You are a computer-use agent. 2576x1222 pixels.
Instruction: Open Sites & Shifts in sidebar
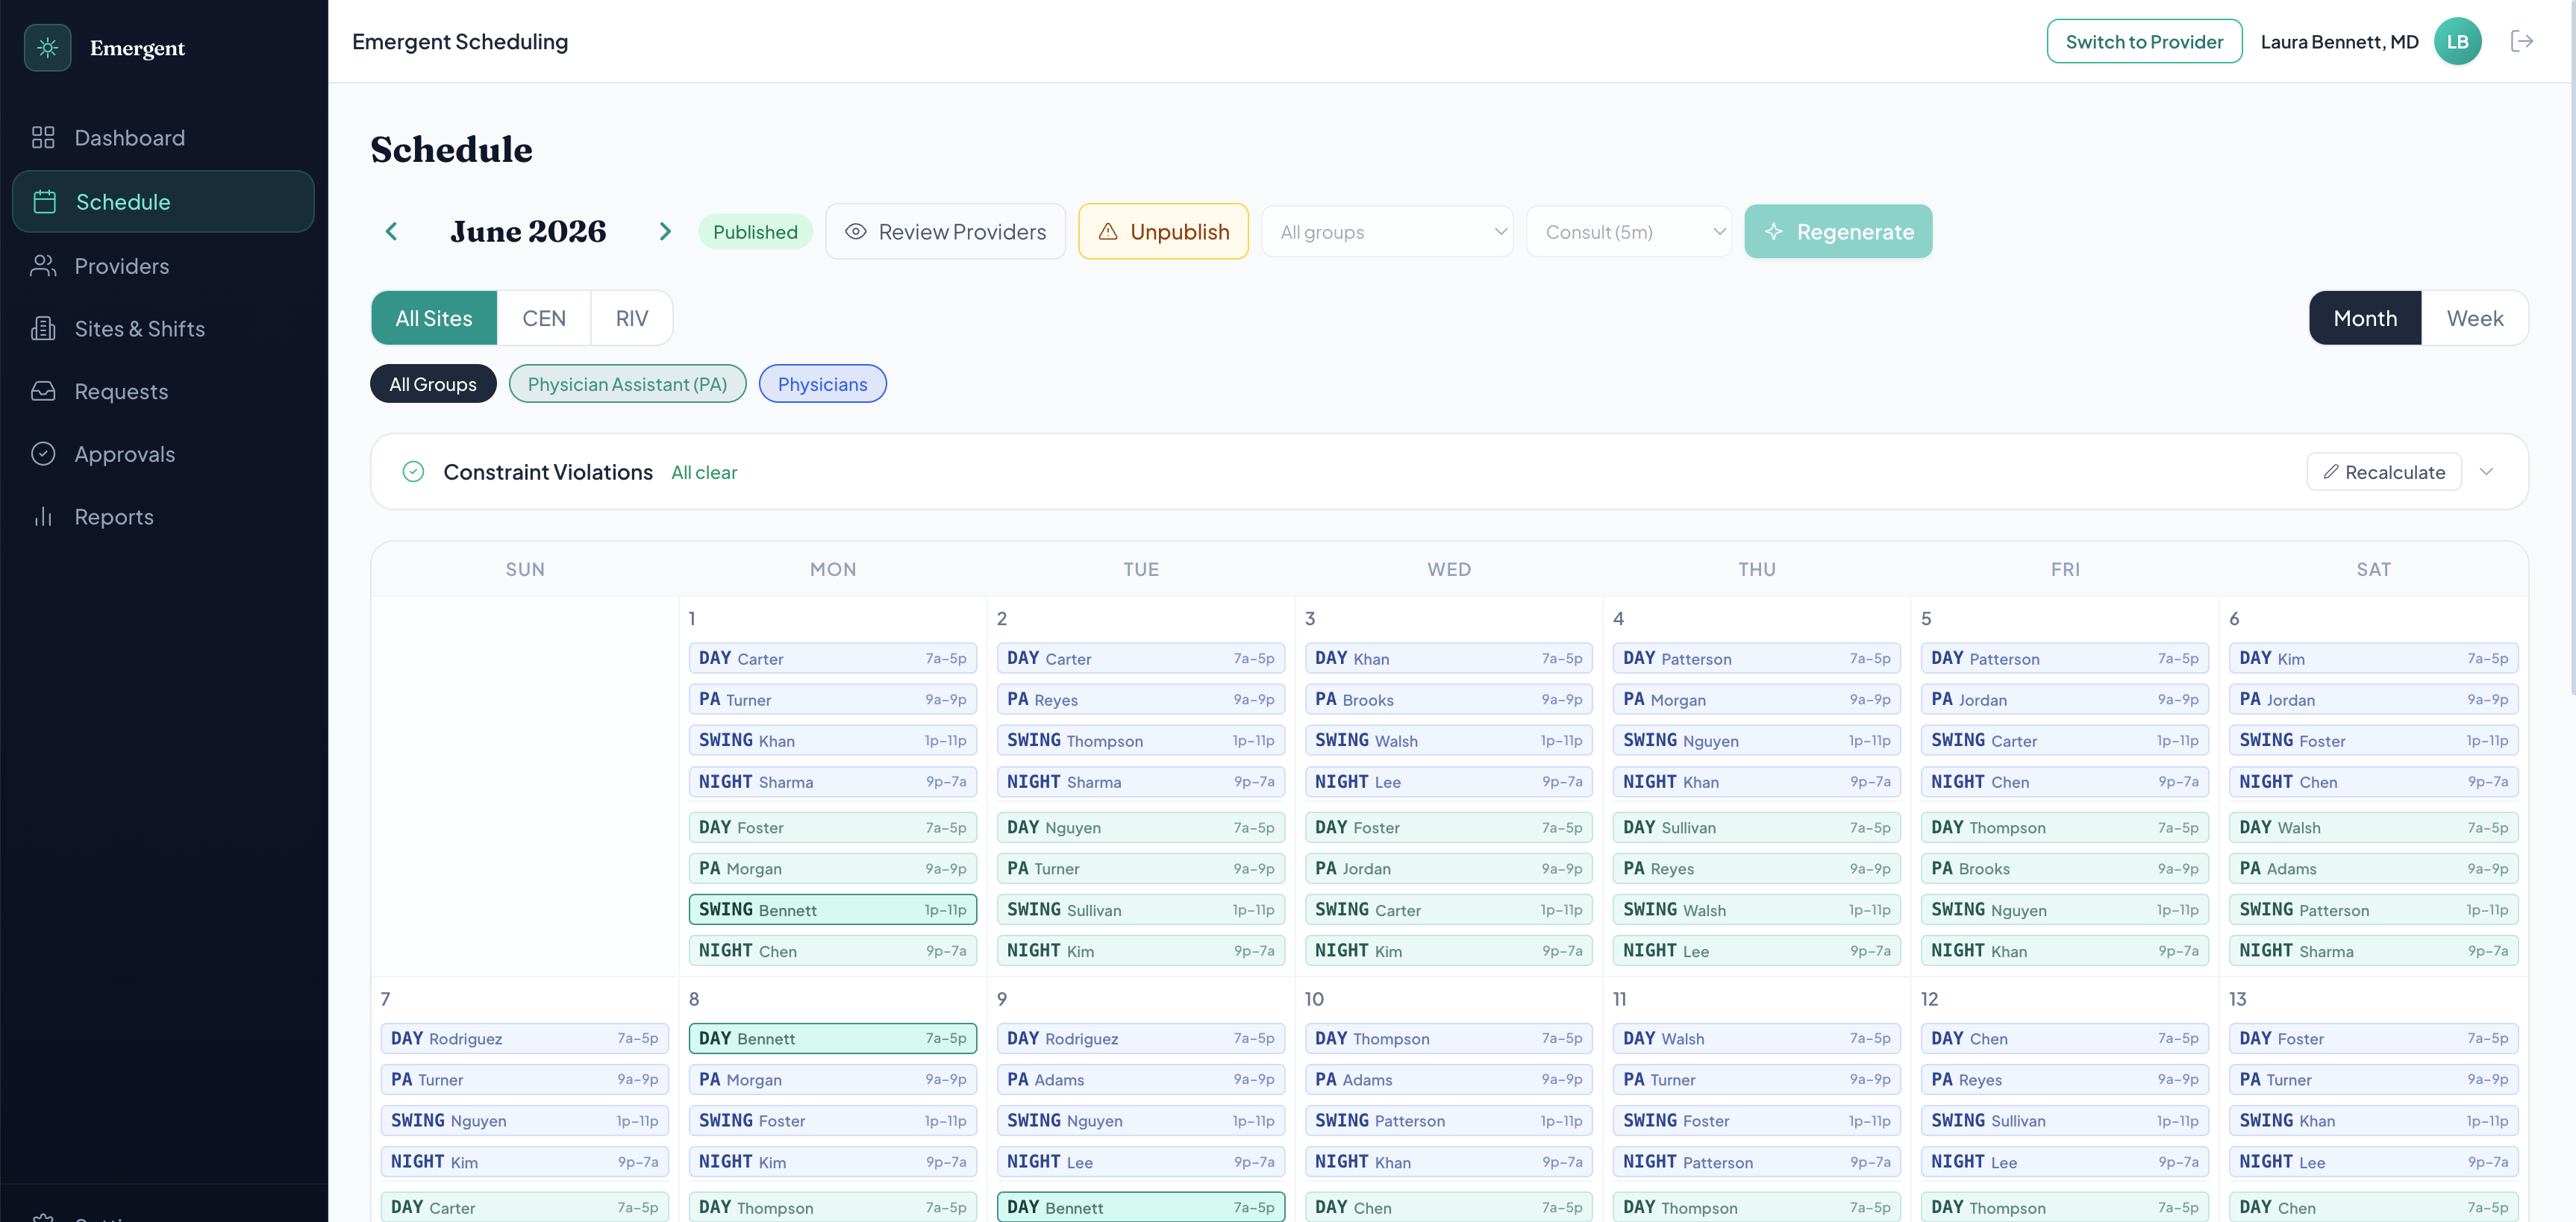163,328
